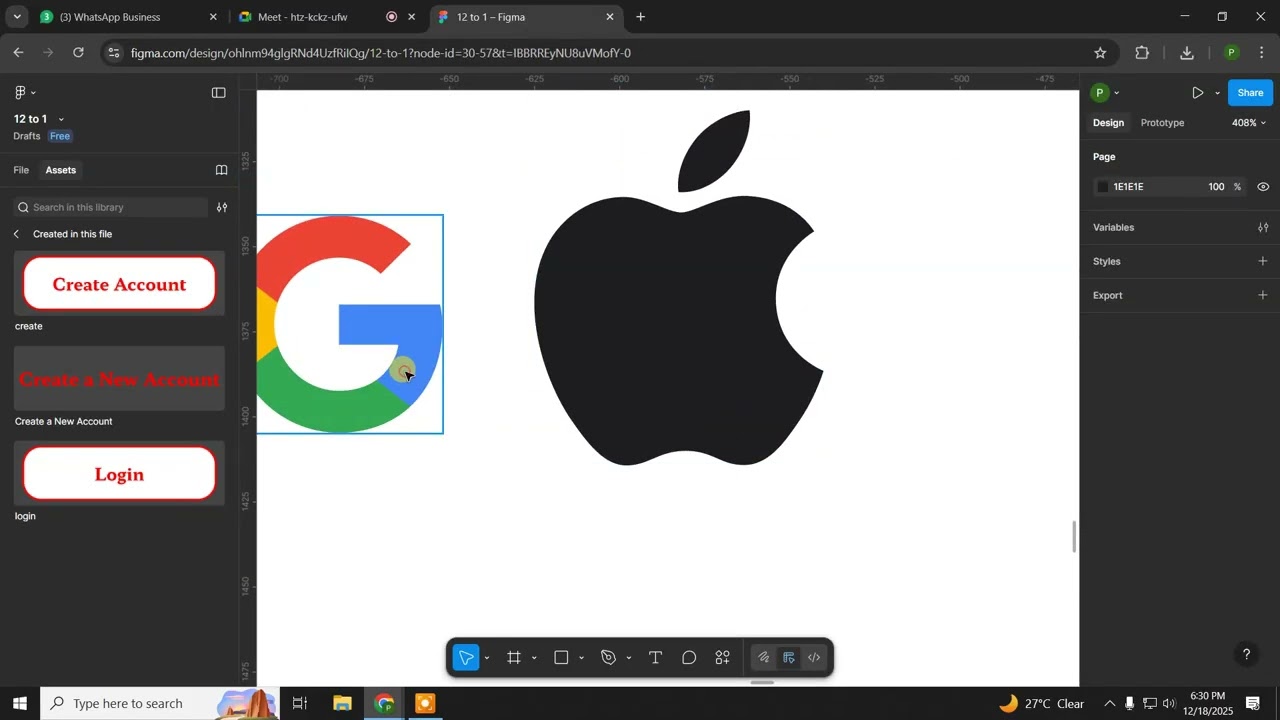
Task: Select the Login component thumbnail
Action: [x=119, y=474]
